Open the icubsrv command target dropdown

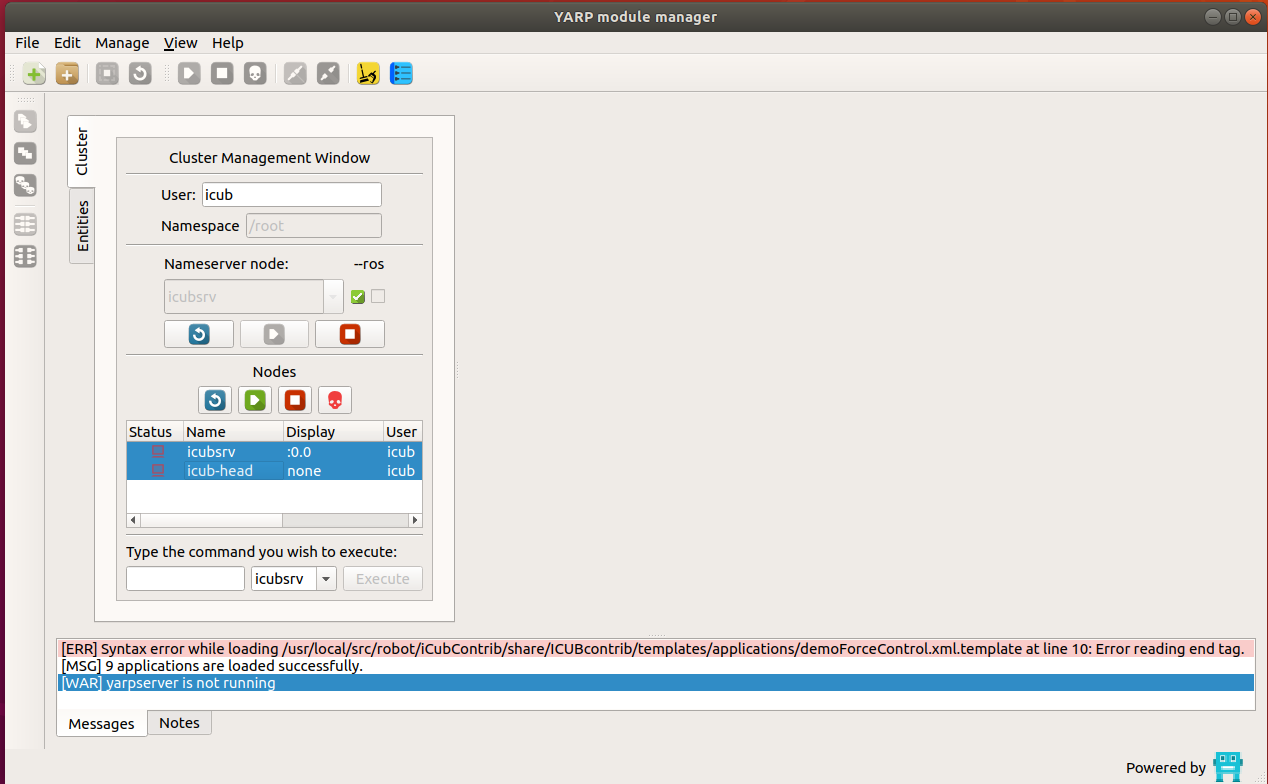click(326, 579)
